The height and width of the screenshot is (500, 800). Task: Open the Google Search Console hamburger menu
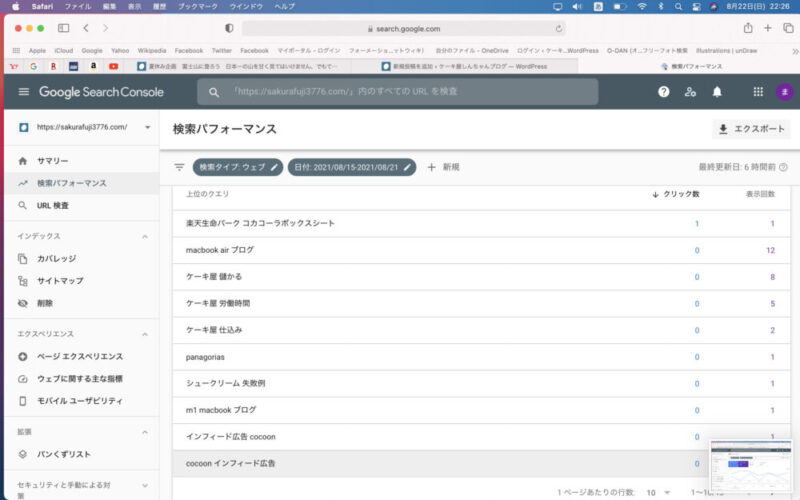pyautogui.click(x=23, y=92)
